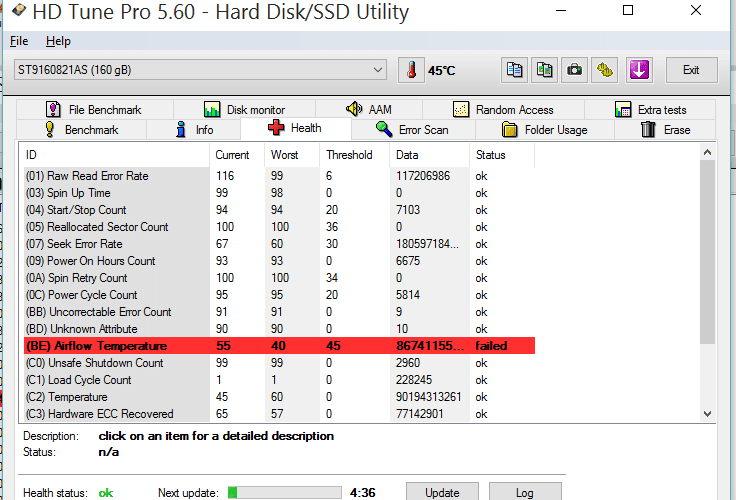Switch to the File Benchmark tab
Screen dimensions: 736x500
pos(94,110)
